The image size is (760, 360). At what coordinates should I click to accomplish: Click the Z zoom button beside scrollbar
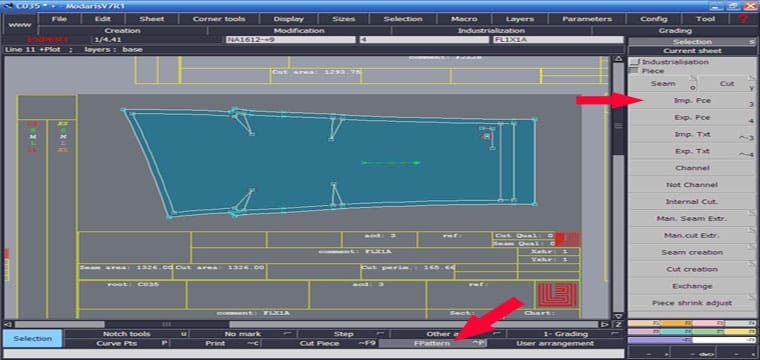tap(618, 324)
